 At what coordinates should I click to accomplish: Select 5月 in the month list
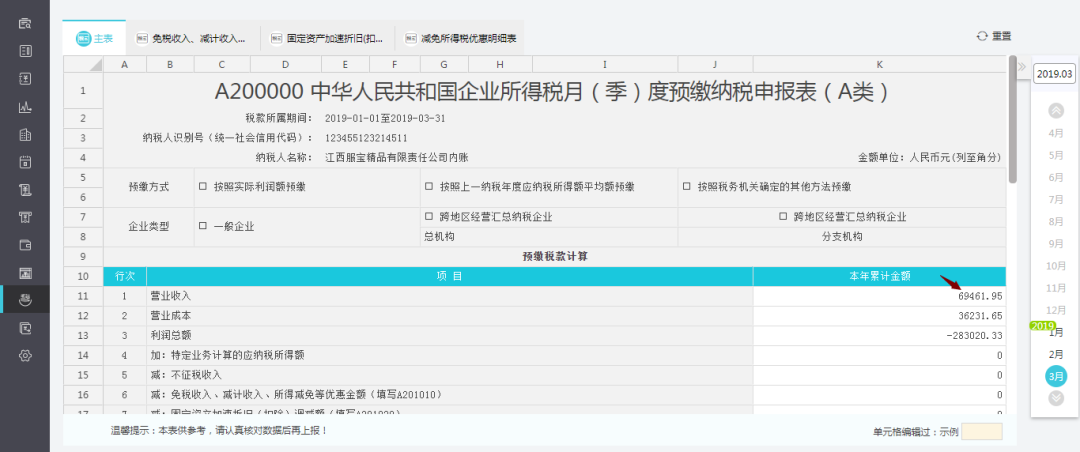[1055, 155]
